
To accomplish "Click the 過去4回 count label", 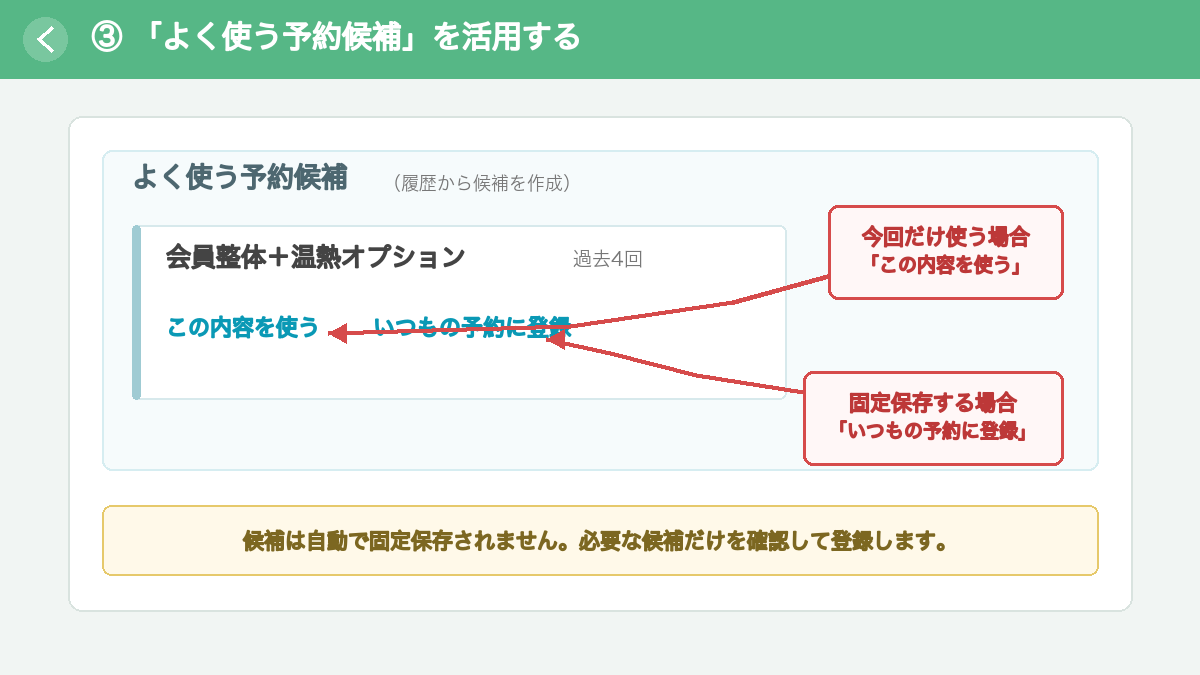I will 607,259.
